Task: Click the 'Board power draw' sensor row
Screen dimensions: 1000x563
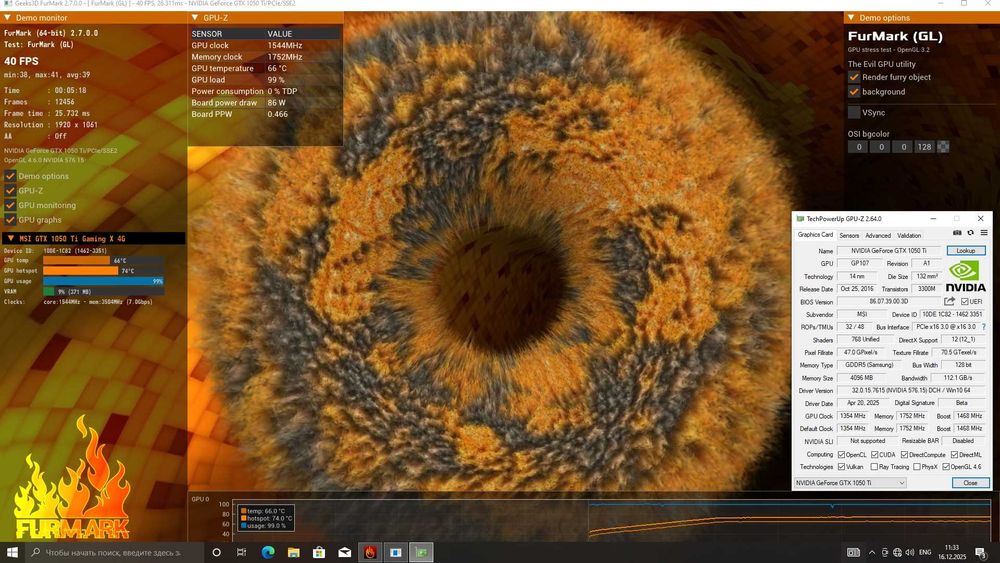Action: point(265,103)
